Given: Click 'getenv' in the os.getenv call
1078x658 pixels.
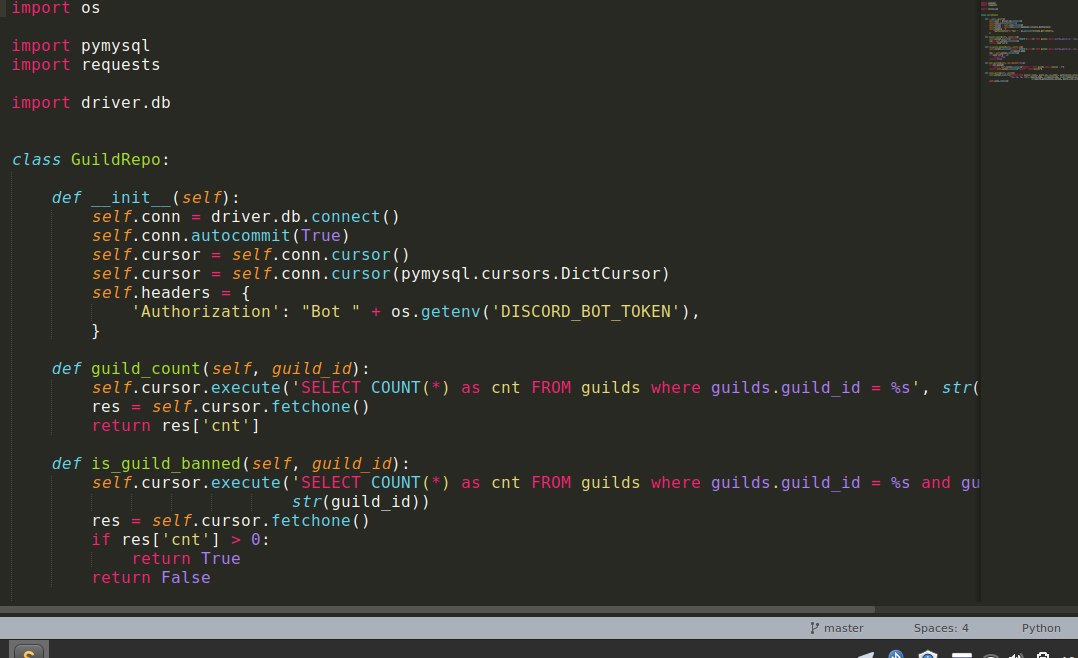Looking at the screenshot, I should click(450, 311).
